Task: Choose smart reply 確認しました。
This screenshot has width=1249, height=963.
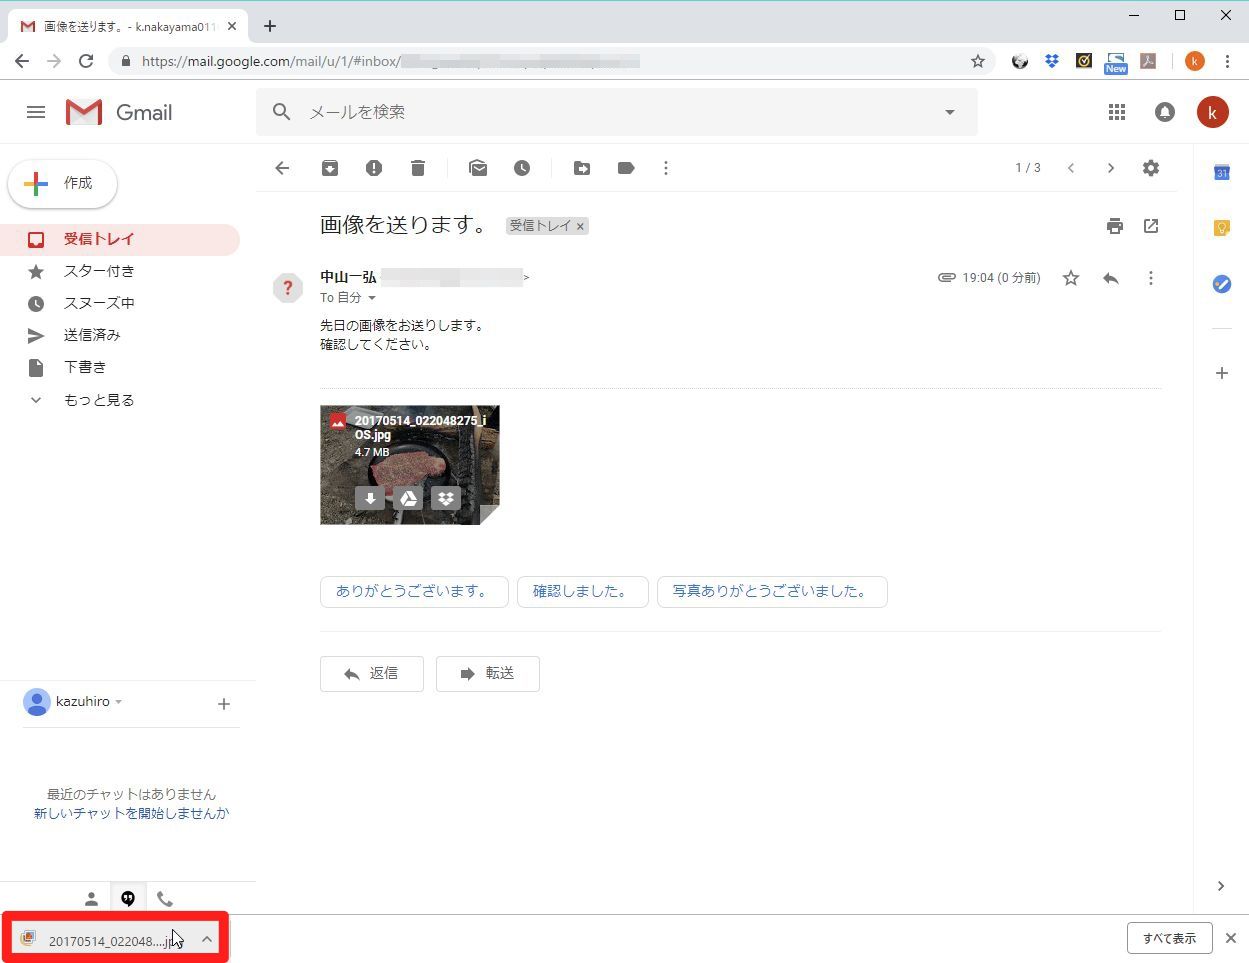Action: (x=583, y=592)
